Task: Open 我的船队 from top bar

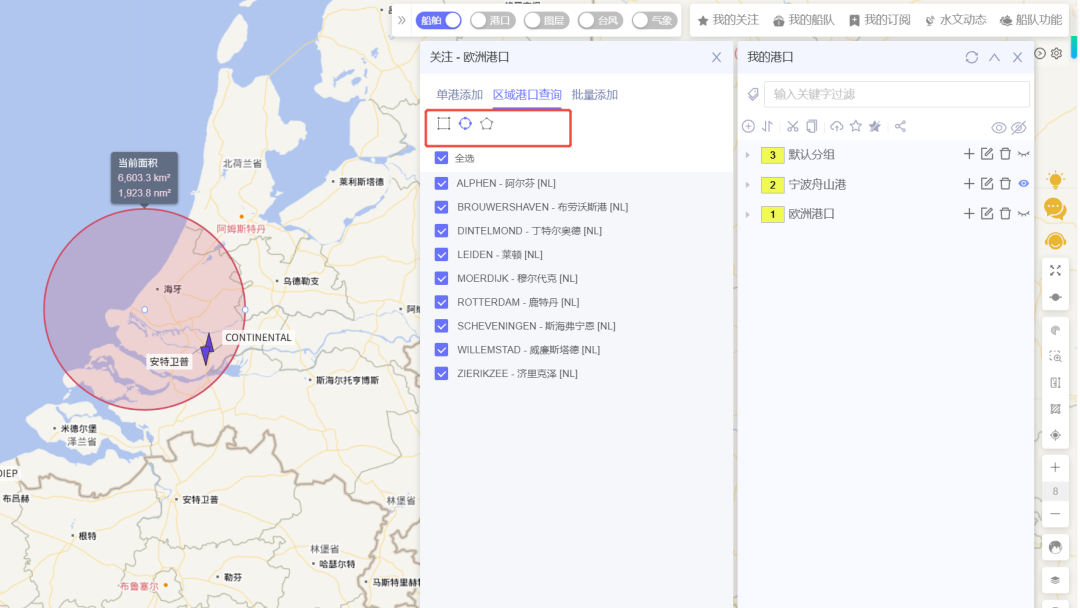Action: coord(804,20)
